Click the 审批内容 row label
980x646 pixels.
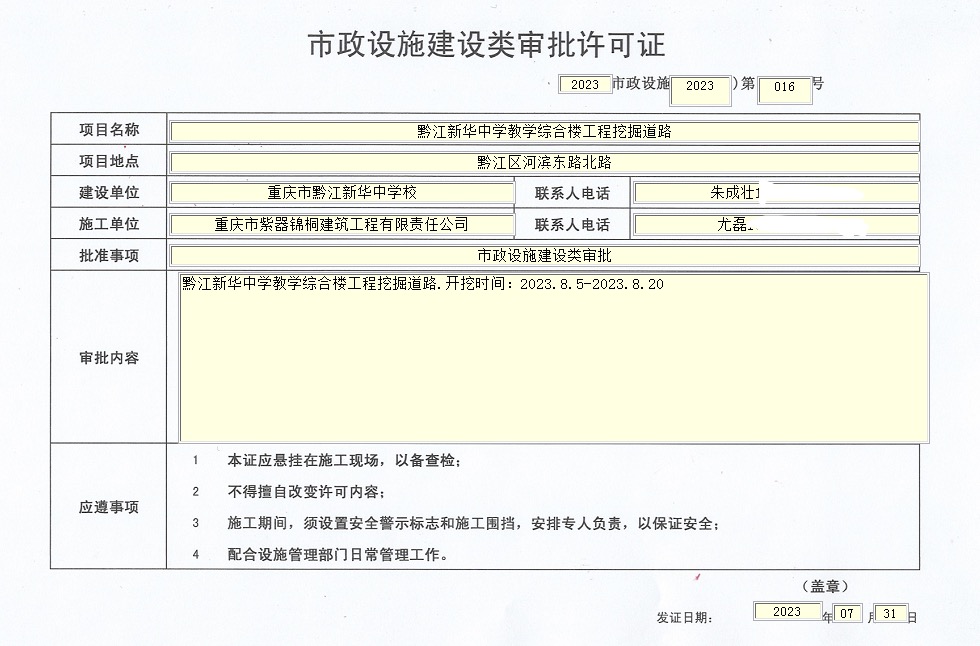pos(109,358)
